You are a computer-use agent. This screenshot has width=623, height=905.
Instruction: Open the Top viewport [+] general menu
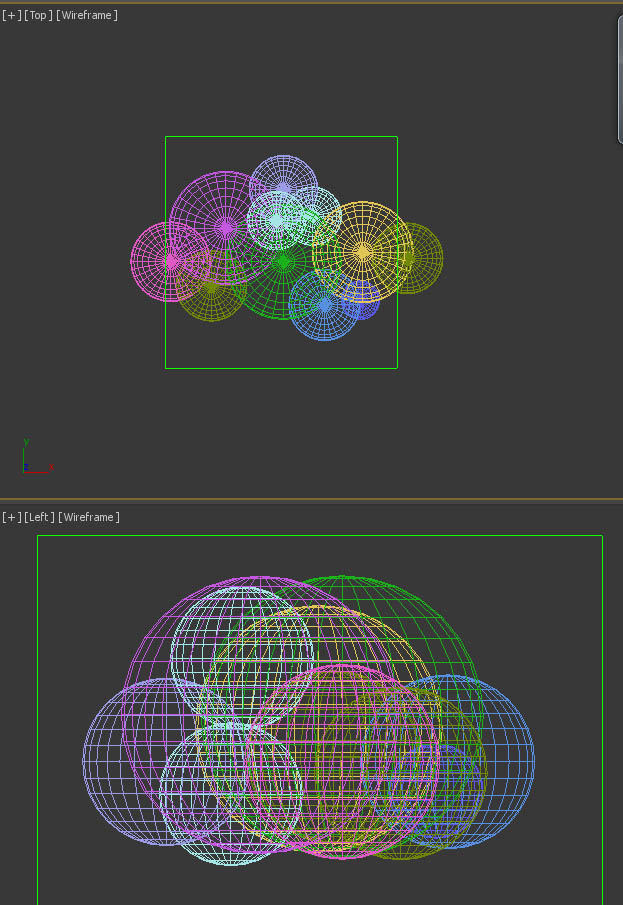(12, 16)
